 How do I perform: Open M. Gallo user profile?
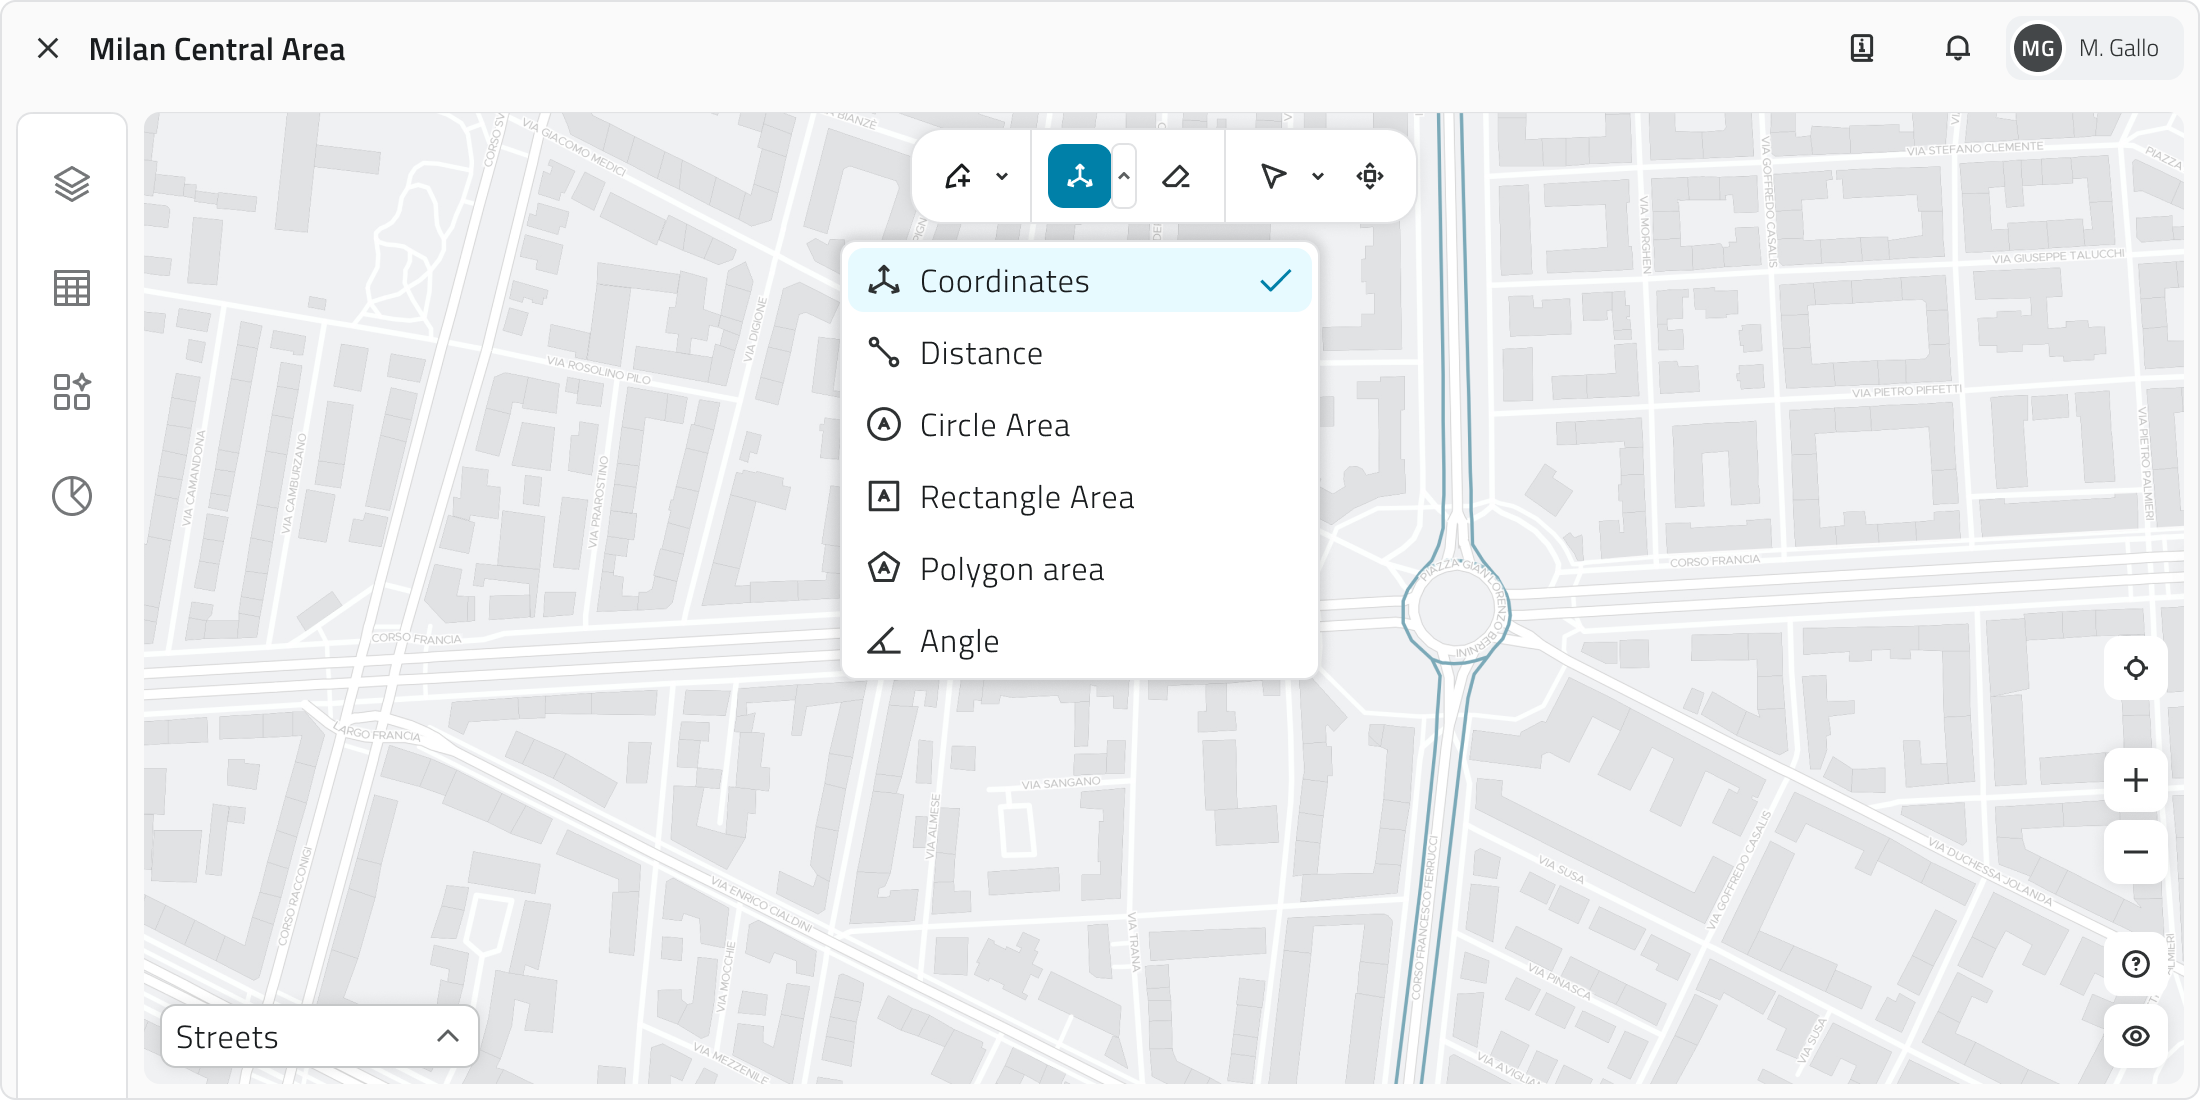pyautogui.click(x=2095, y=48)
